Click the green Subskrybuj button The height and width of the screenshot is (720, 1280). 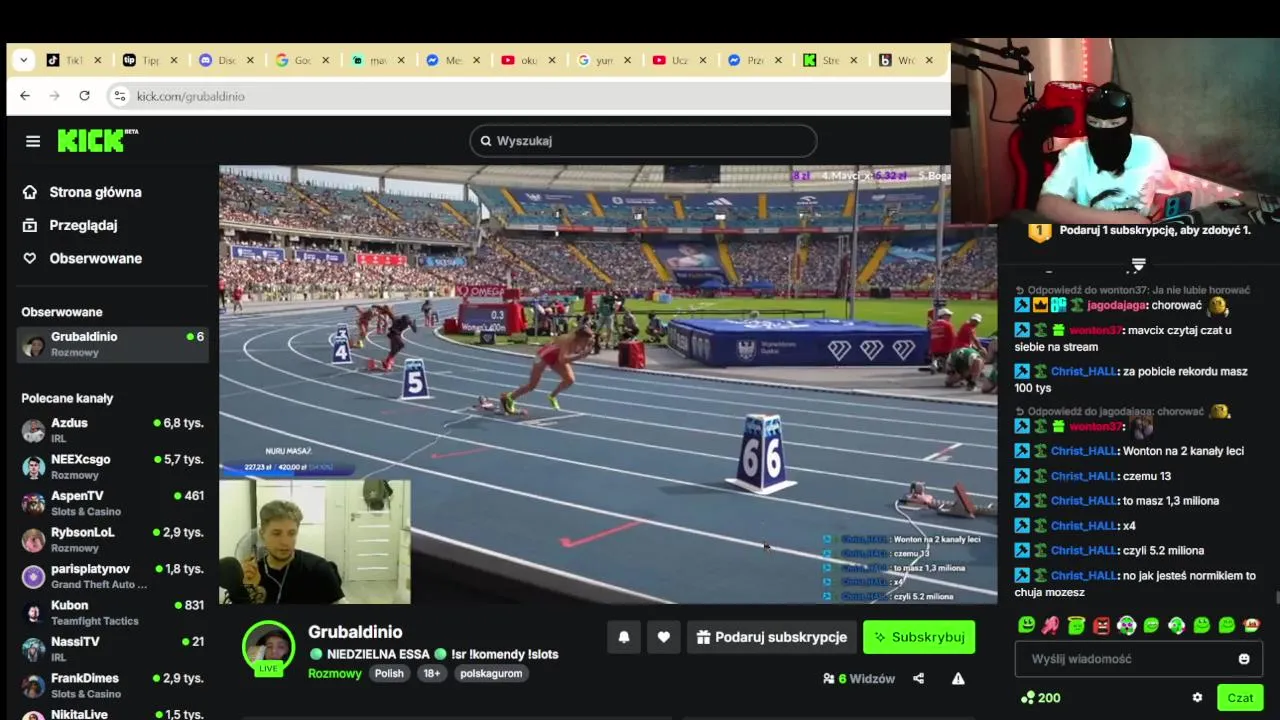tap(919, 637)
